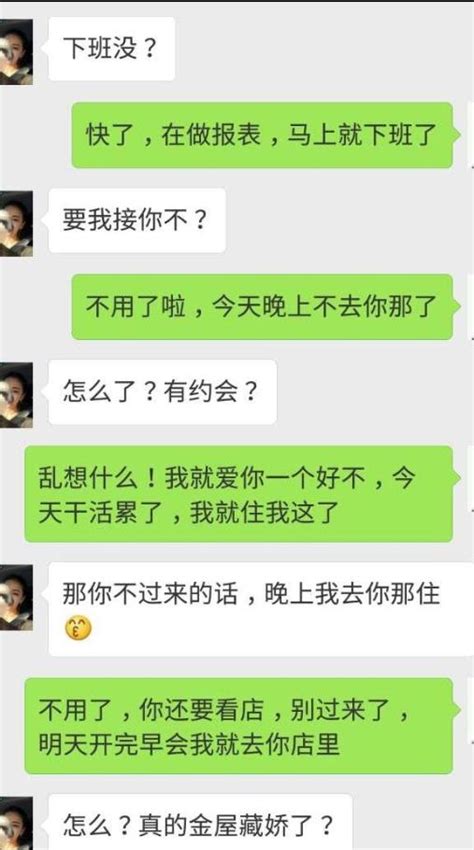Select the "怎么了？有约会？" bubble
The height and width of the screenshot is (850, 474).
163,392
